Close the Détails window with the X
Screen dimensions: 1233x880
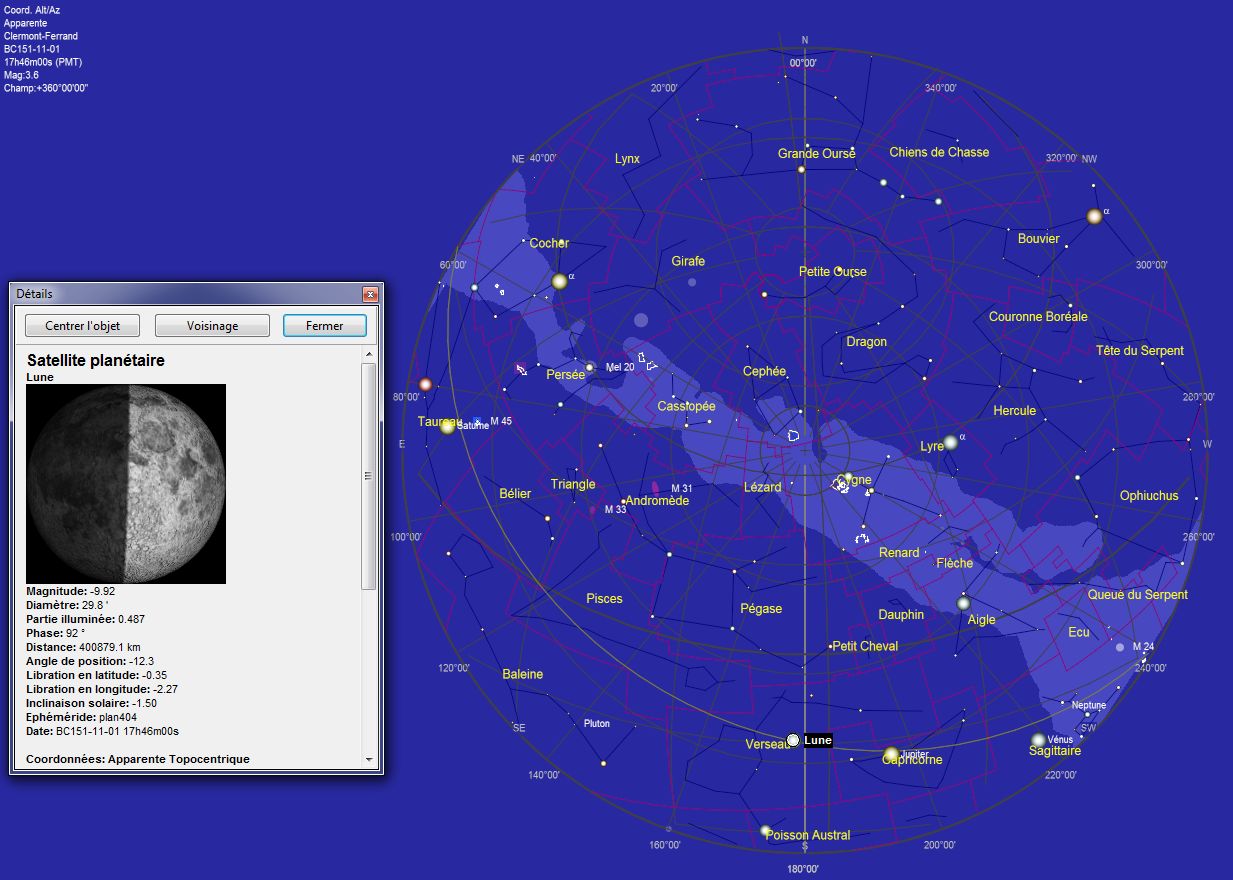click(370, 294)
